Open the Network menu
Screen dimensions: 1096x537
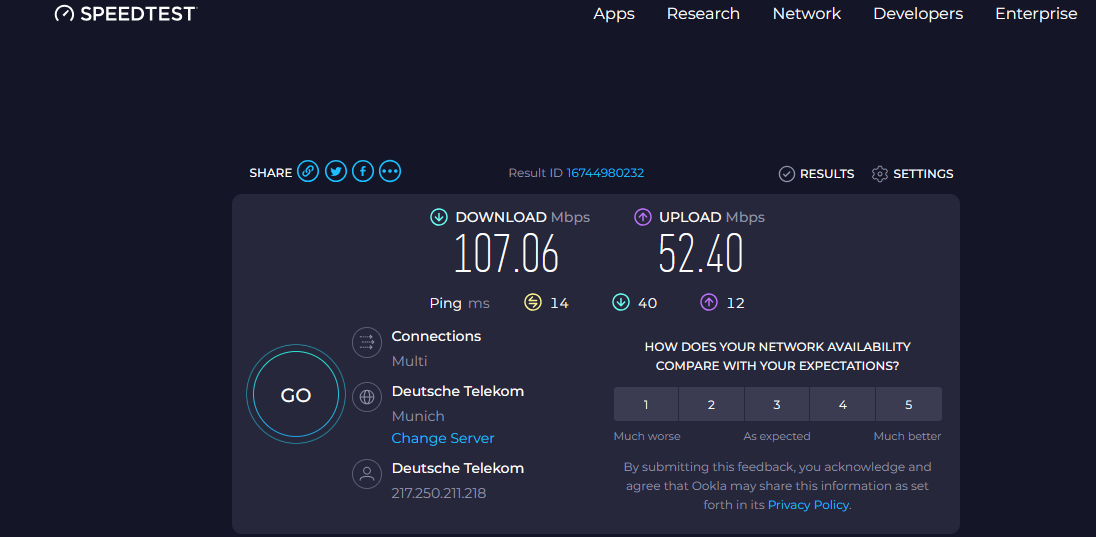tap(807, 13)
